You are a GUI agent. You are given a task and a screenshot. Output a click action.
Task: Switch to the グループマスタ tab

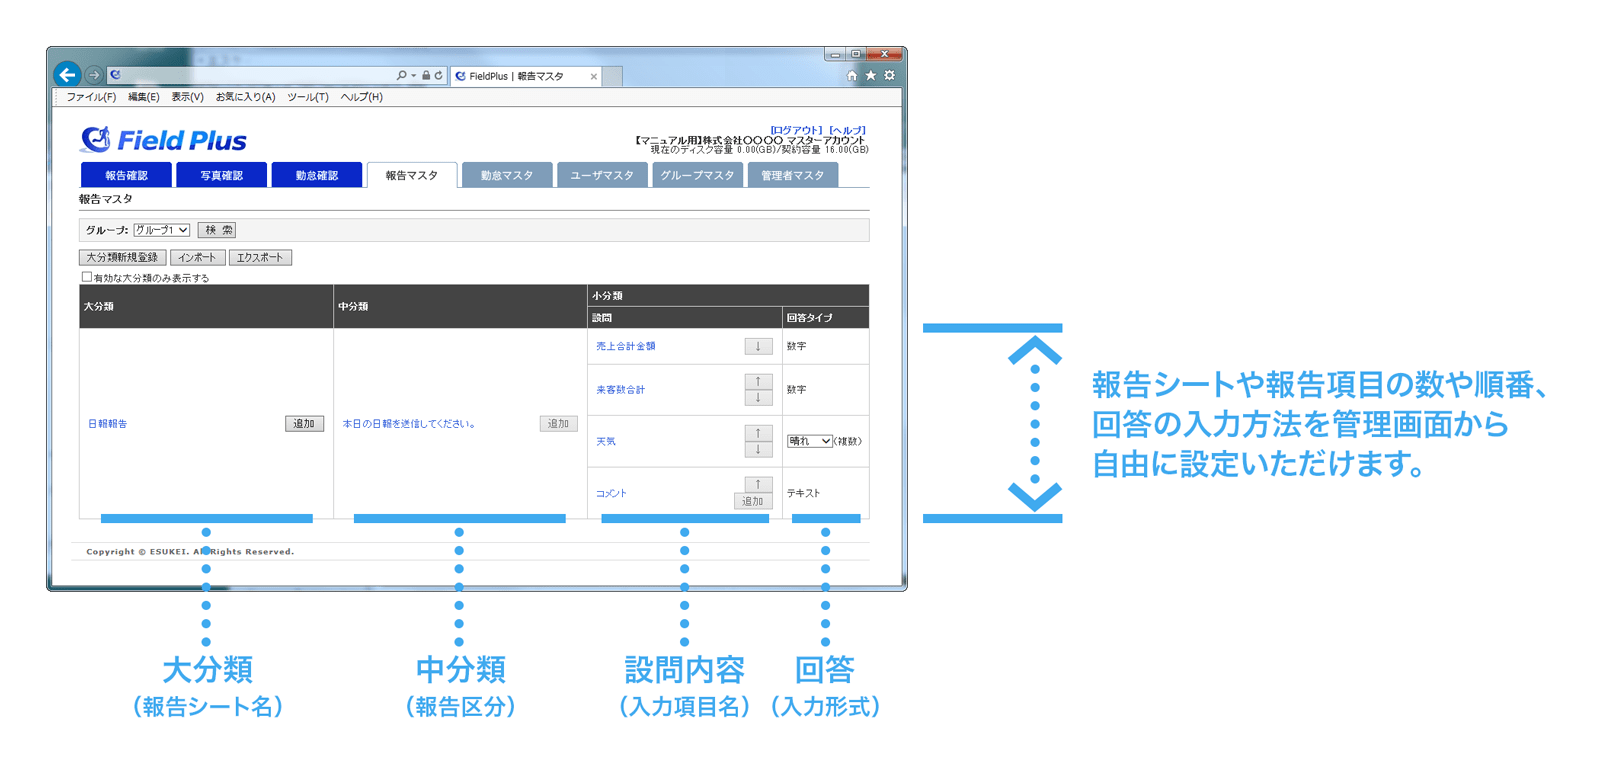pos(697,175)
